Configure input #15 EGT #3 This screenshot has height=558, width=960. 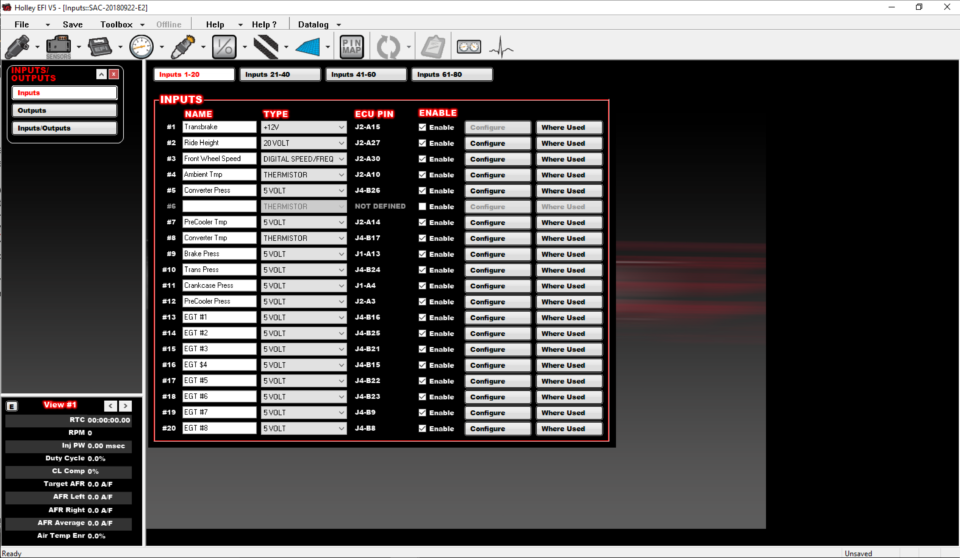click(x=498, y=349)
